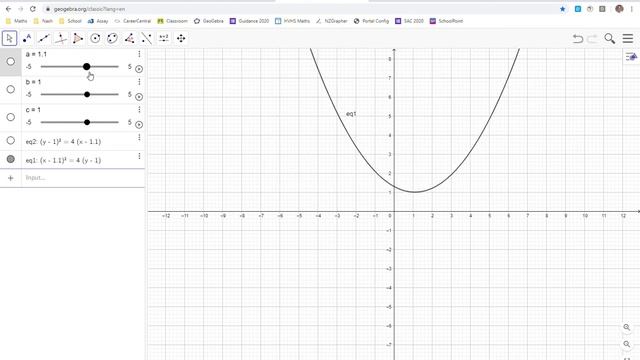
Task: Select the Move Graphics View tool
Action: click(181, 38)
